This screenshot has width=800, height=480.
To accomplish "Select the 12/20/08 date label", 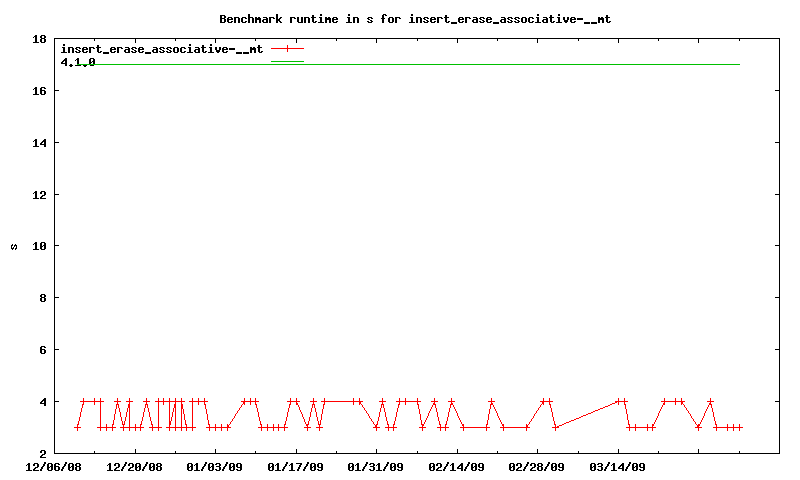I will tap(134, 466).
